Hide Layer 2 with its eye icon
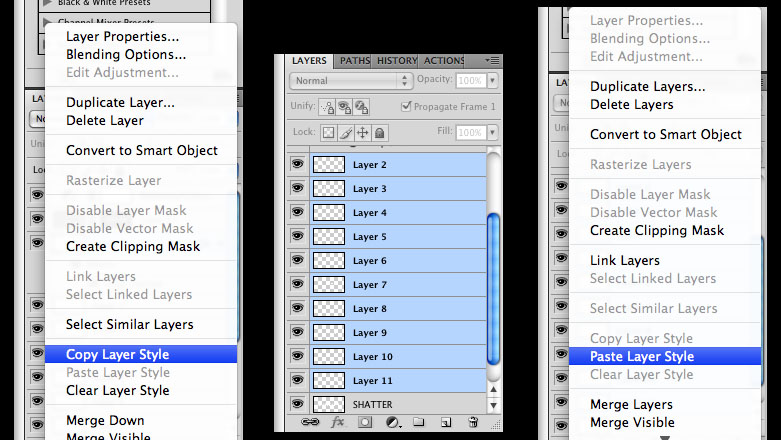781x440 pixels. (298, 164)
